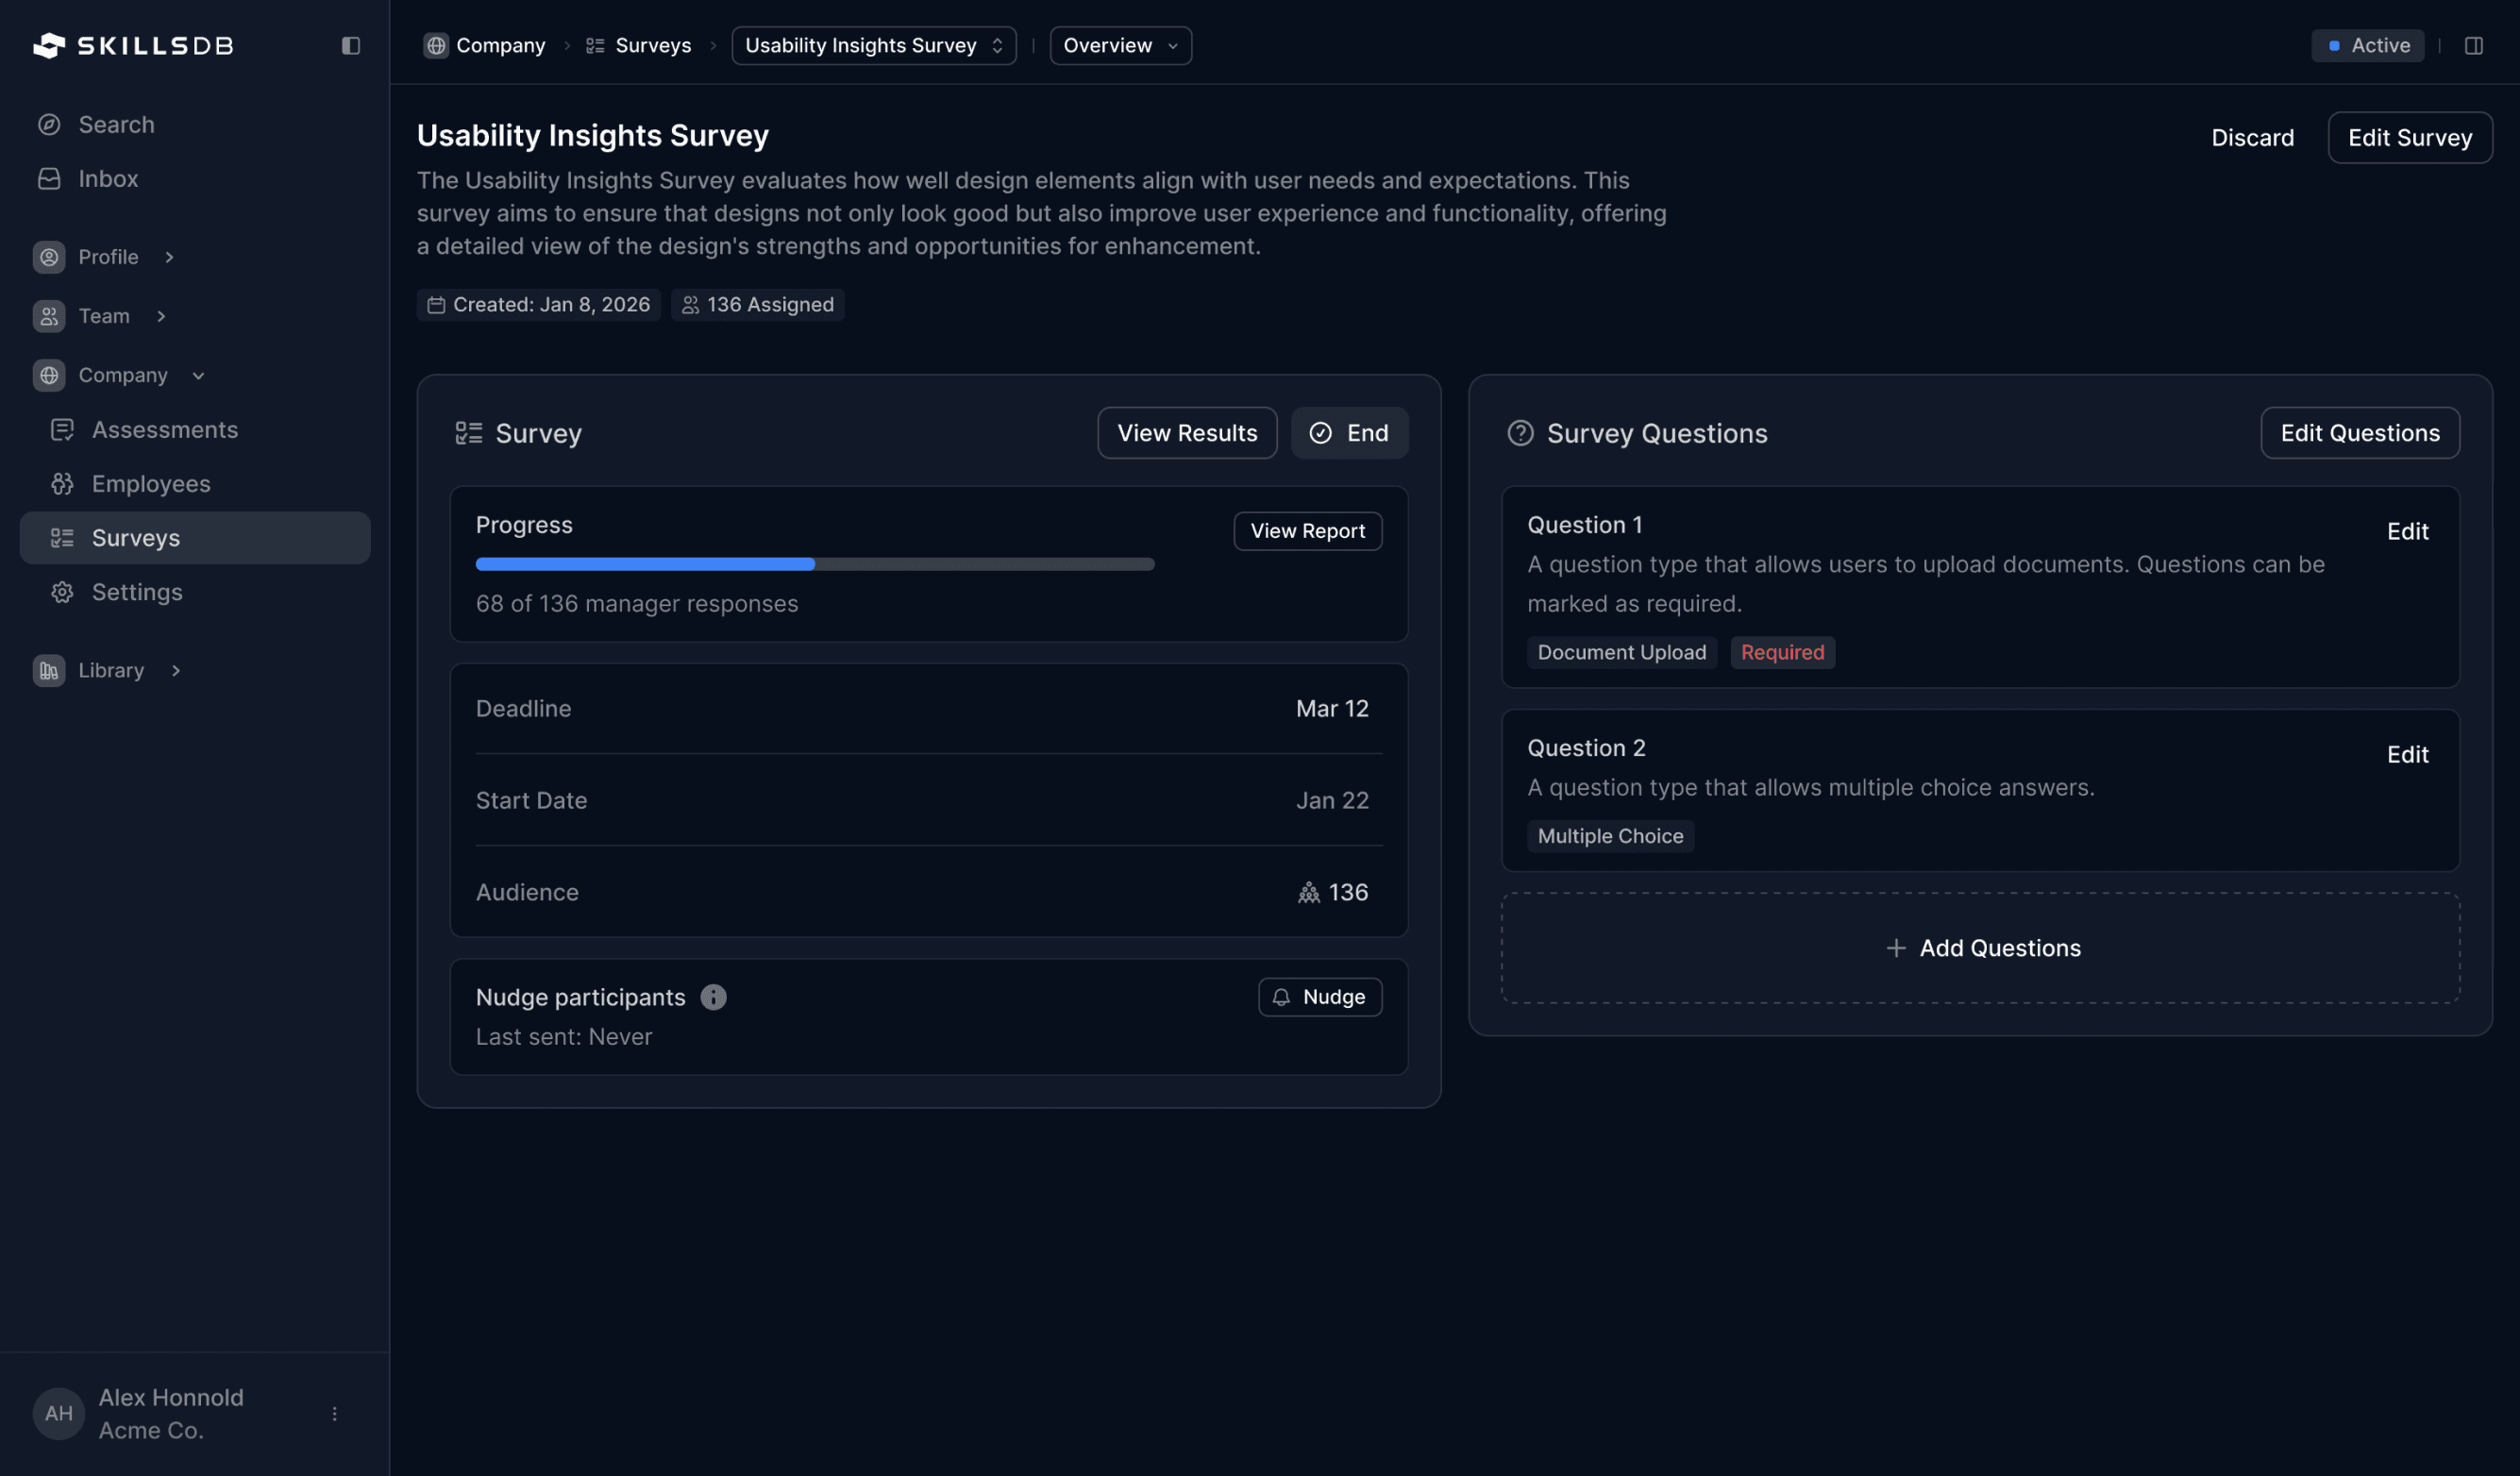The width and height of the screenshot is (2520, 1476).
Task: Click the Settings gear icon
Action: click(62, 592)
